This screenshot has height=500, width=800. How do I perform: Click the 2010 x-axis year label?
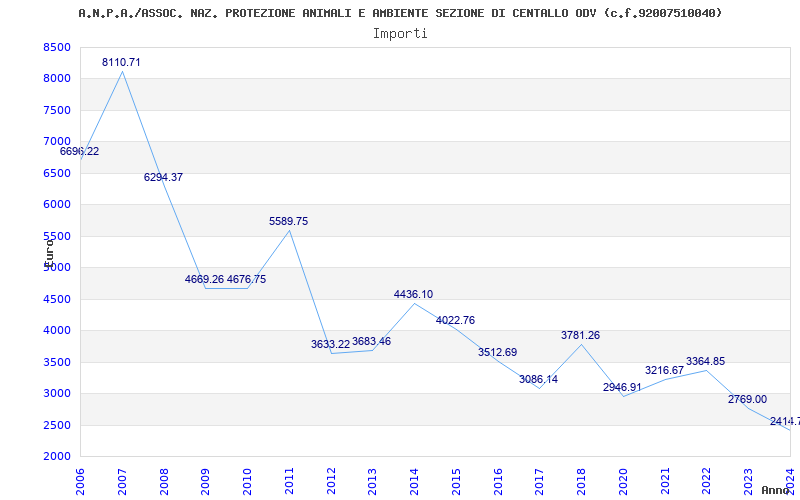pyautogui.click(x=247, y=481)
